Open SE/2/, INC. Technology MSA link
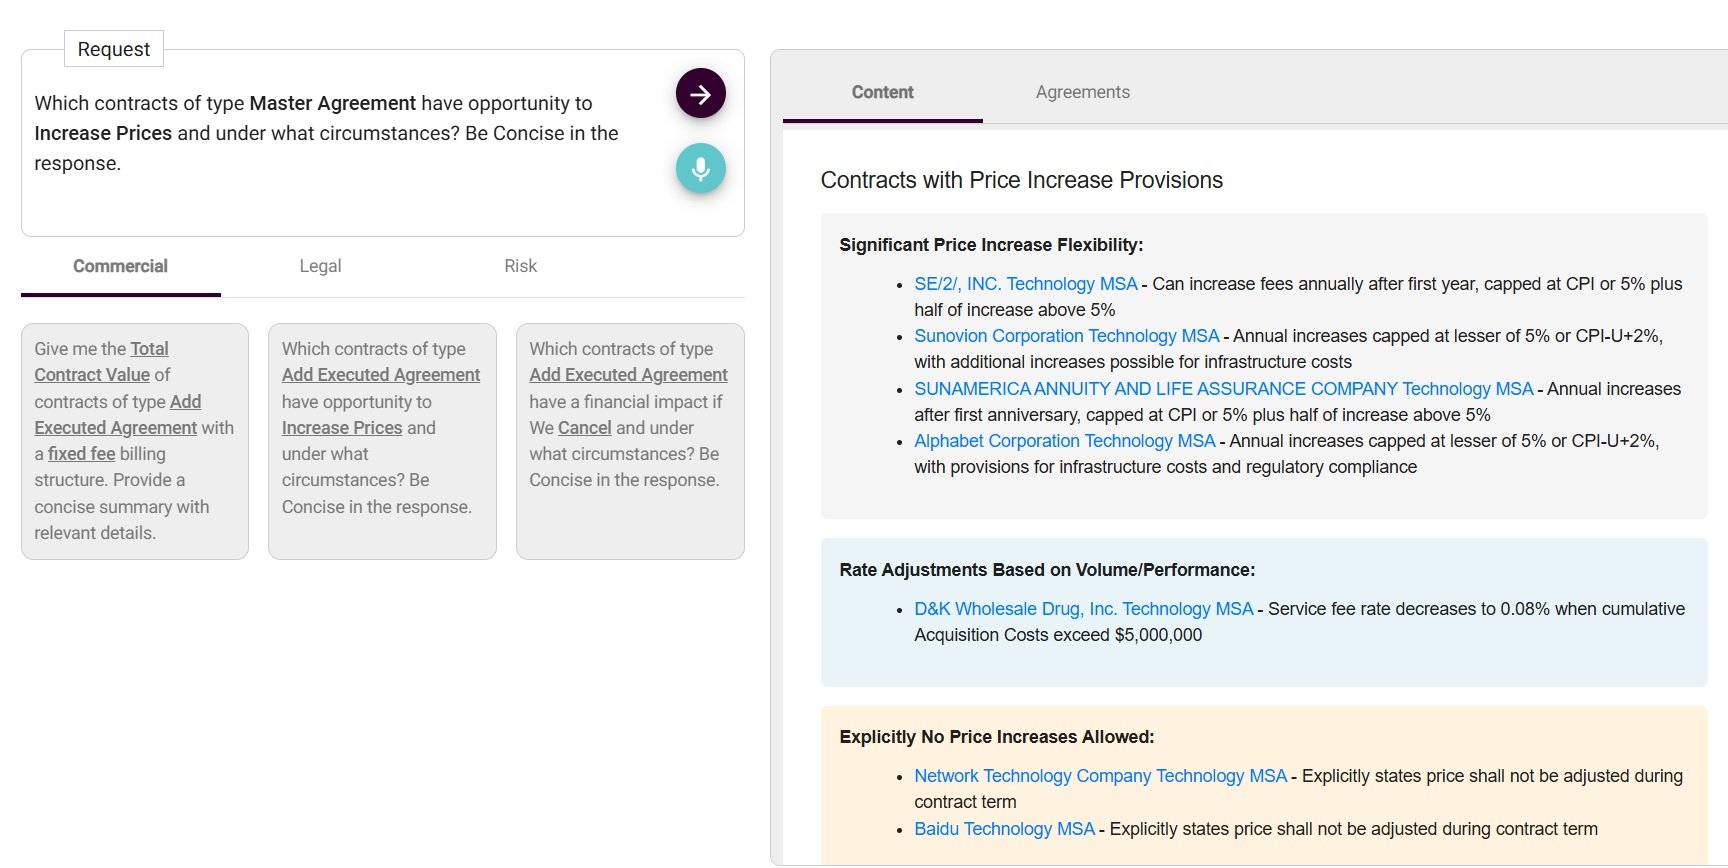This screenshot has height=868, width=1728. (1025, 284)
